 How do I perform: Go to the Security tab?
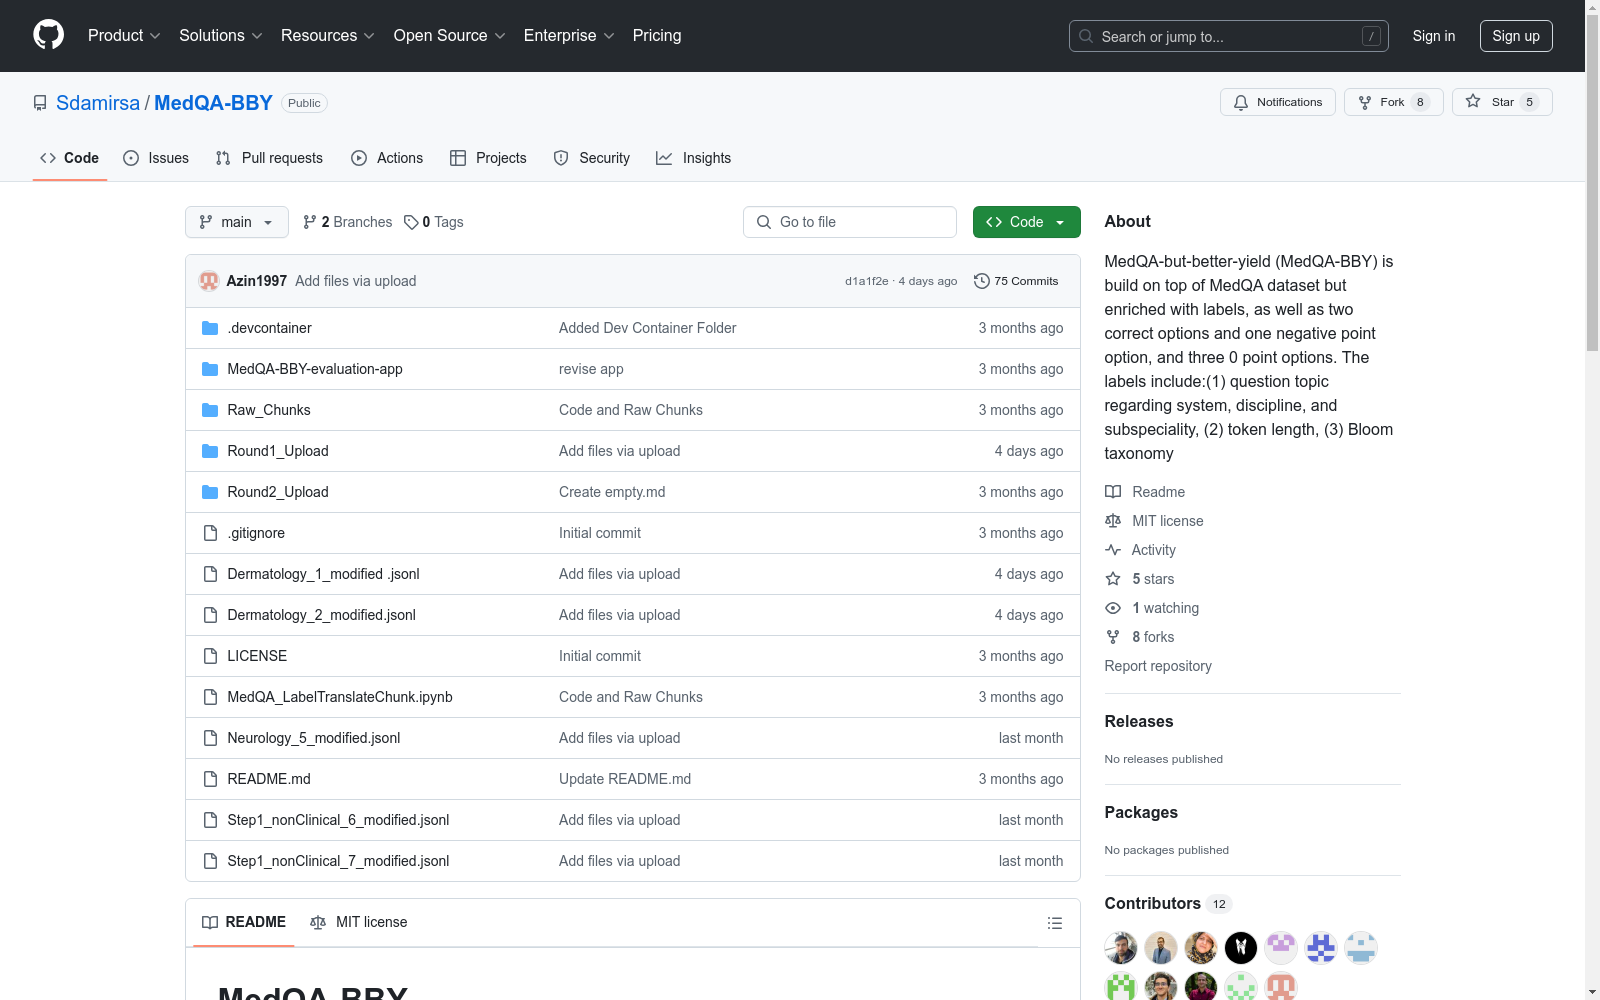click(x=592, y=158)
